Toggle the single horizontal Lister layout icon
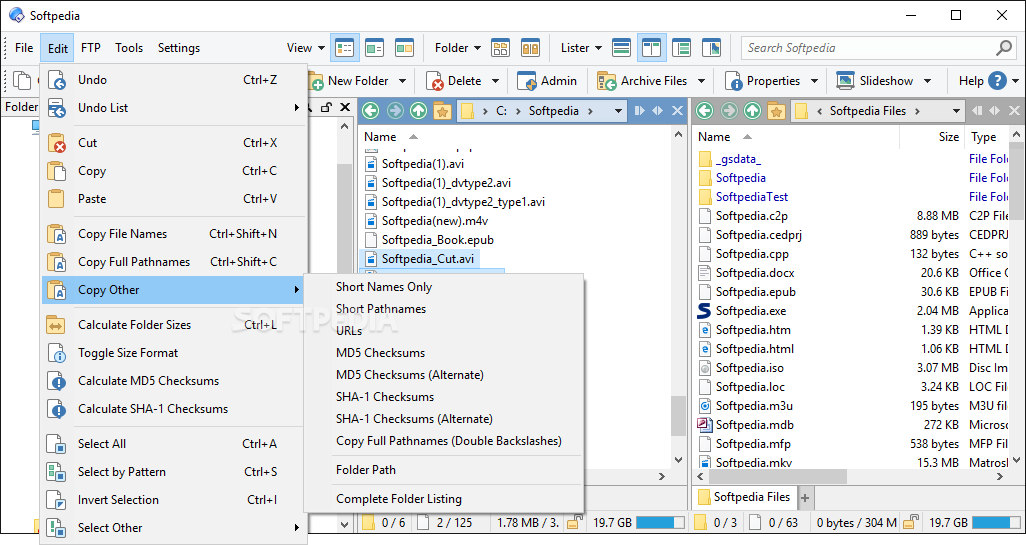 coord(622,48)
